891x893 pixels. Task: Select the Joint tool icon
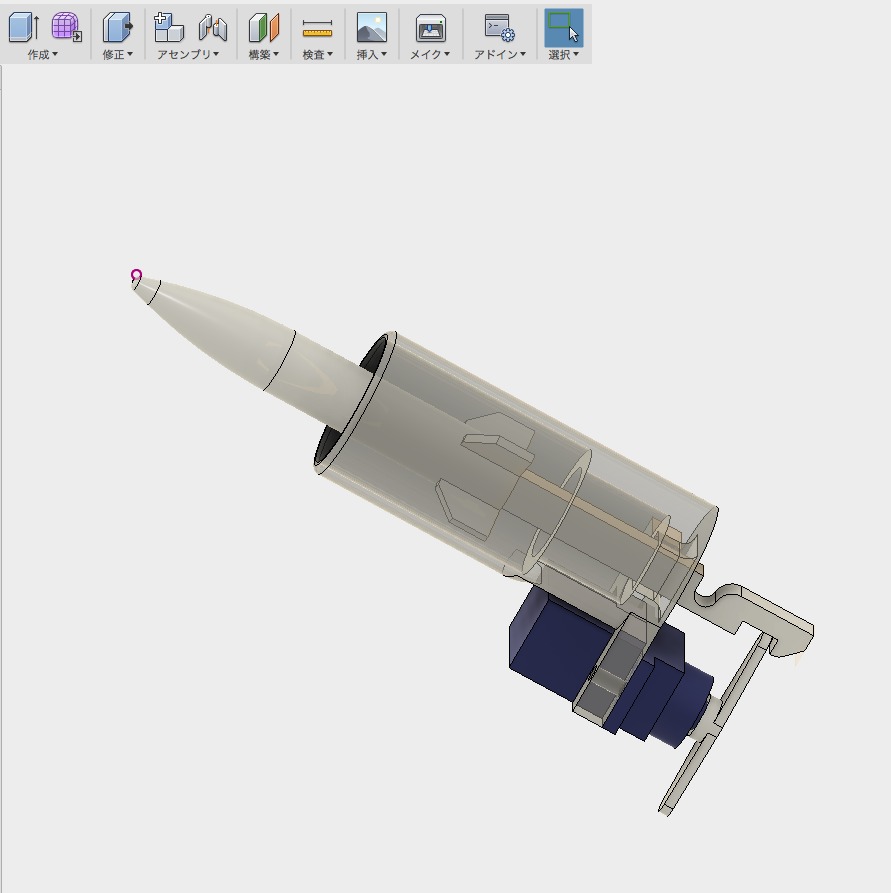point(212,27)
